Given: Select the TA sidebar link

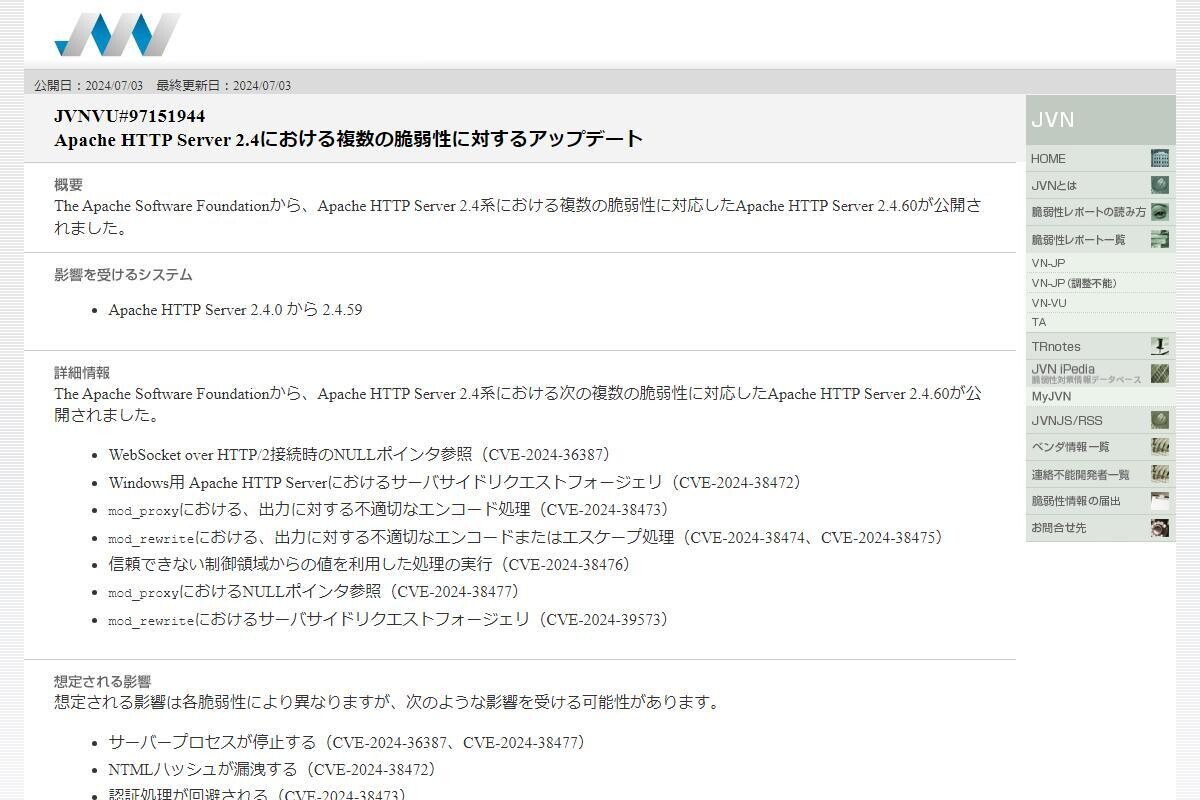Looking at the screenshot, I should pos(1039,322).
